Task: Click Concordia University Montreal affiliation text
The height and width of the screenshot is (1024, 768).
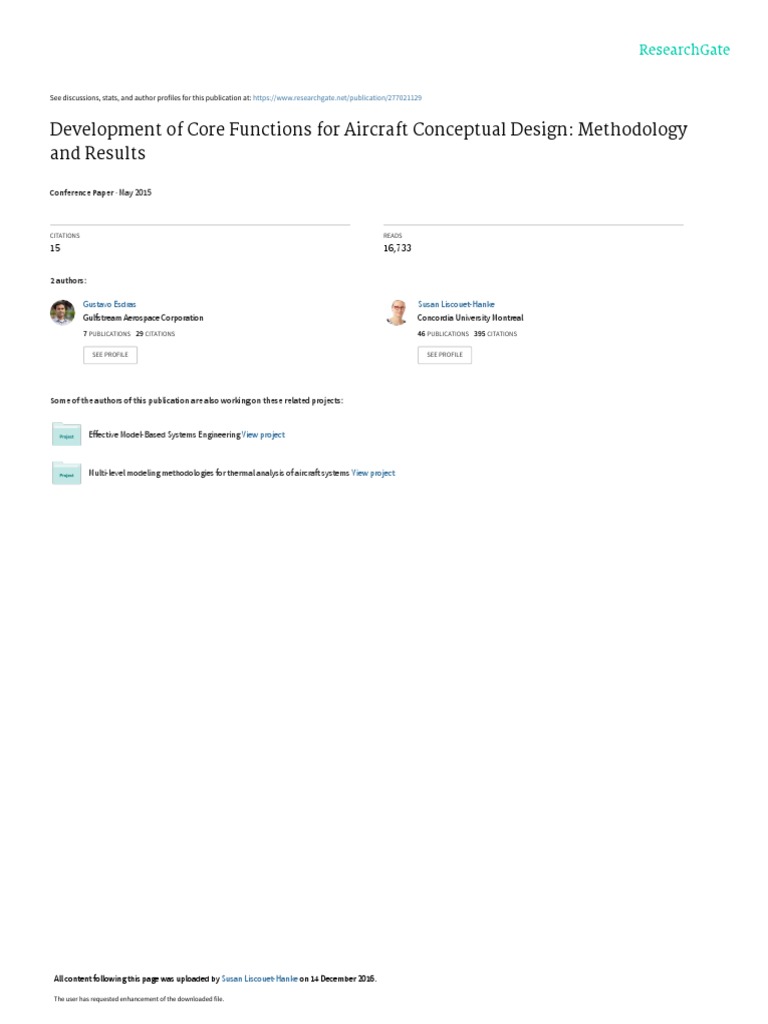Action: pyautogui.click(x=470, y=318)
